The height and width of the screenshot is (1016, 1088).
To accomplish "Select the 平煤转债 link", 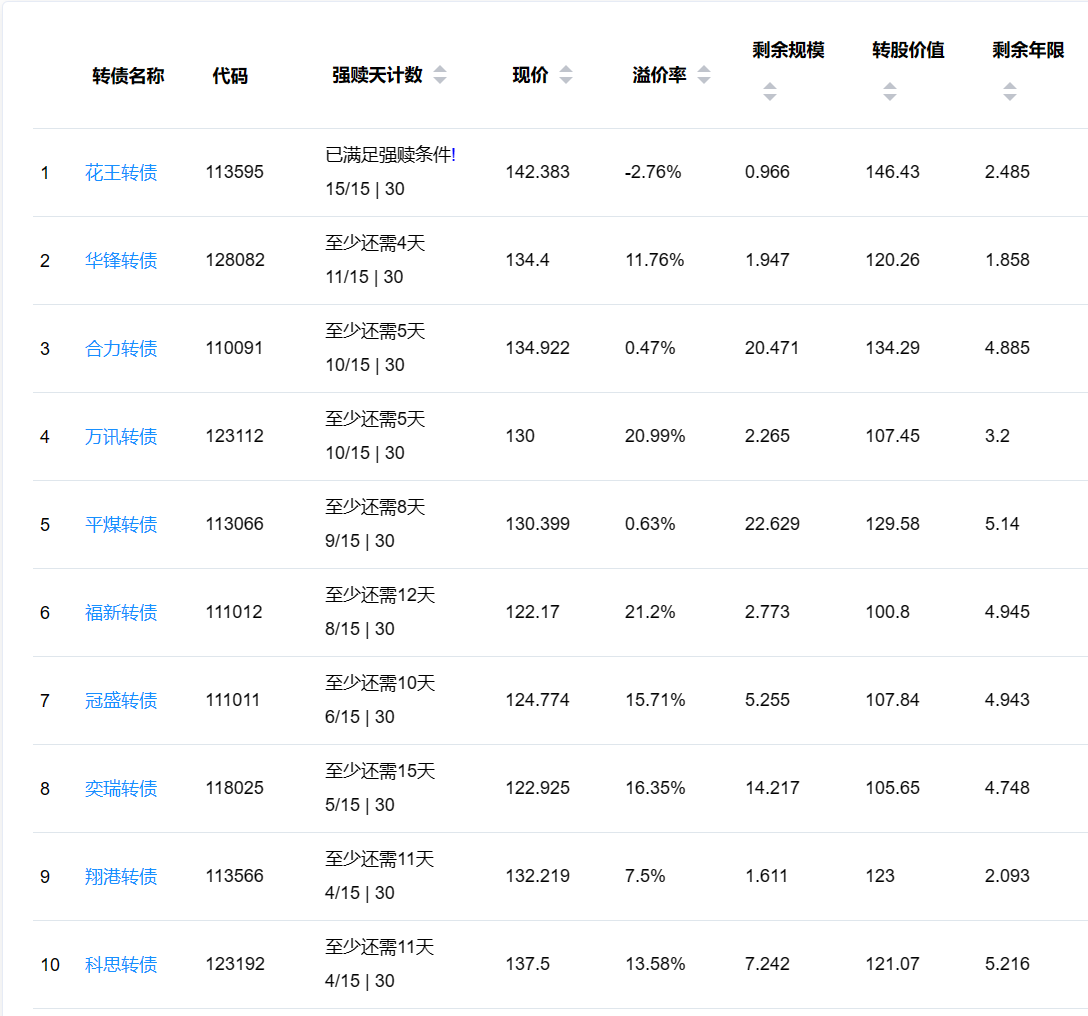I will tap(121, 525).
